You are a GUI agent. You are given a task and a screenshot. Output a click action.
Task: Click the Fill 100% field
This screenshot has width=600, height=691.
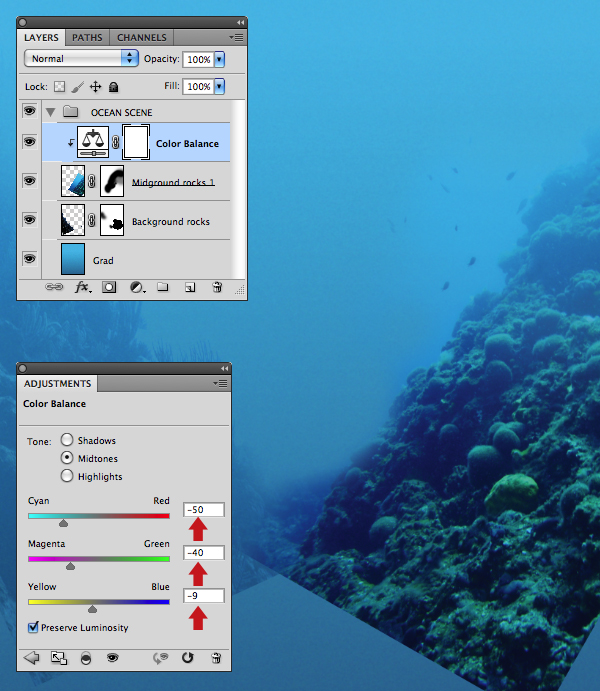point(199,86)
